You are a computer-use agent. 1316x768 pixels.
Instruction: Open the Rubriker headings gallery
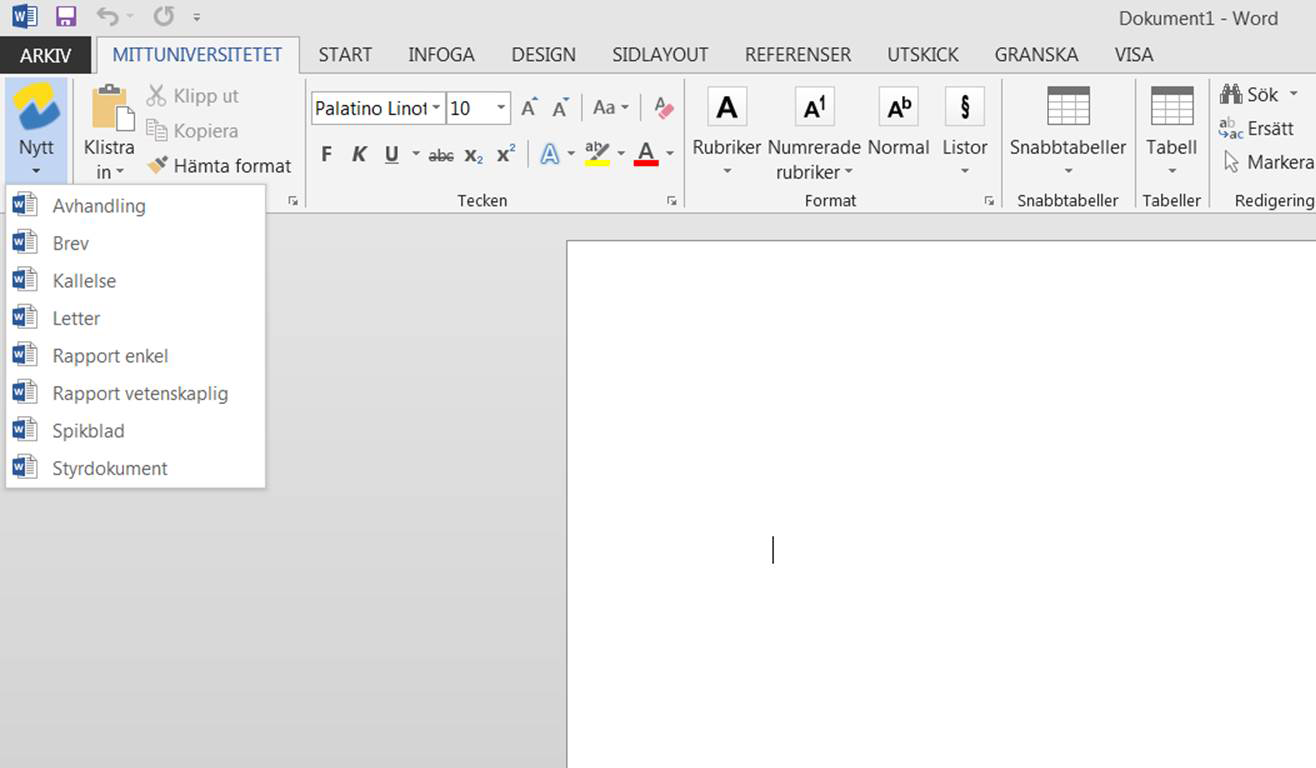coord(727,131)
